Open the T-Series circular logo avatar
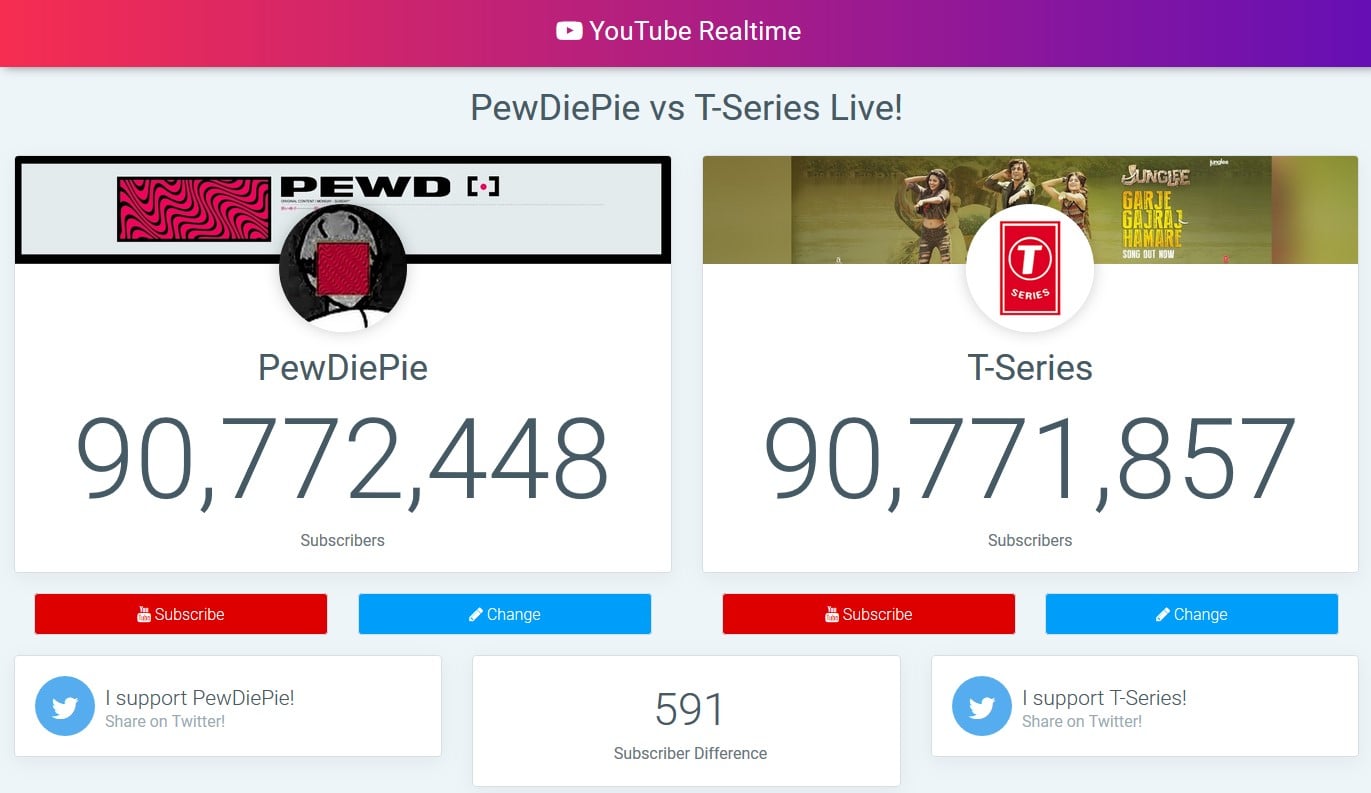The height and width of the screenshot is (793, 1371). pos(1030,267)
